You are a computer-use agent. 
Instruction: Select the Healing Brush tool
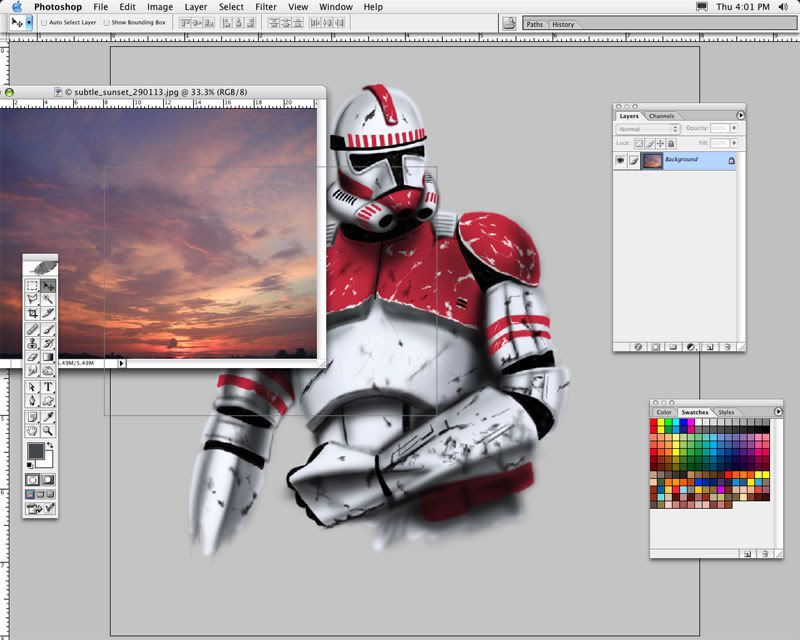(x=32, y=330)
